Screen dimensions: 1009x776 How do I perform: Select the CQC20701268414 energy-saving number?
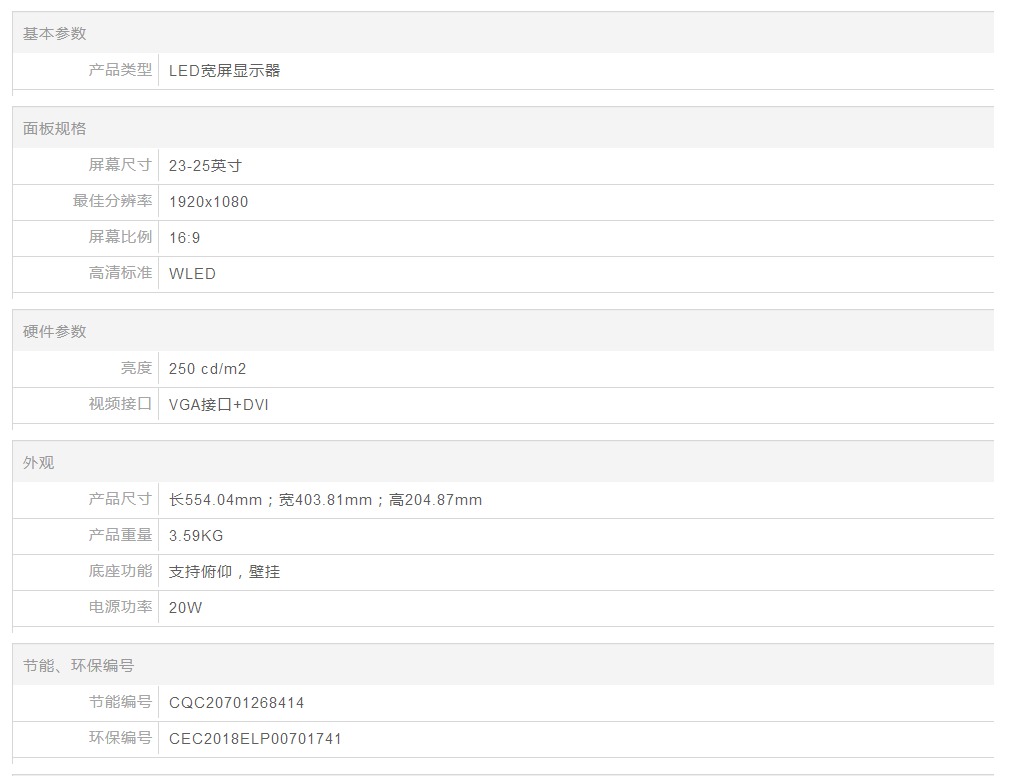point(236,703)
